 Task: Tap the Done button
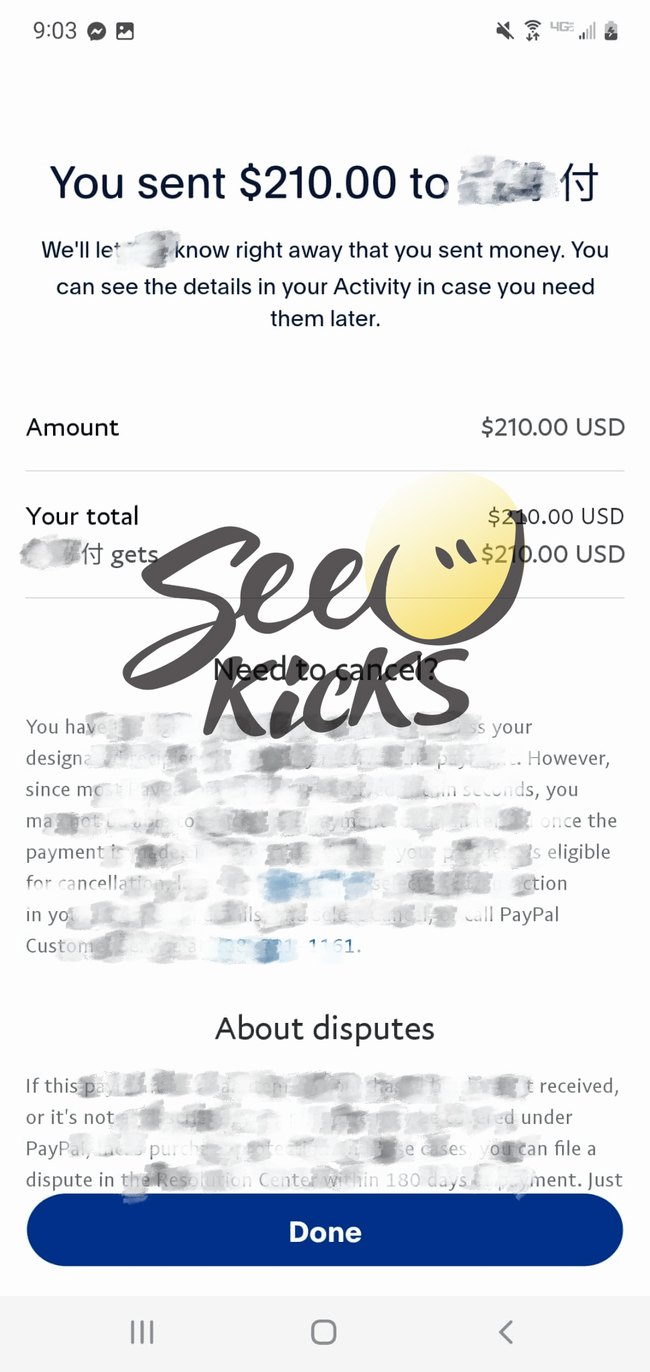coord(324,1231)
